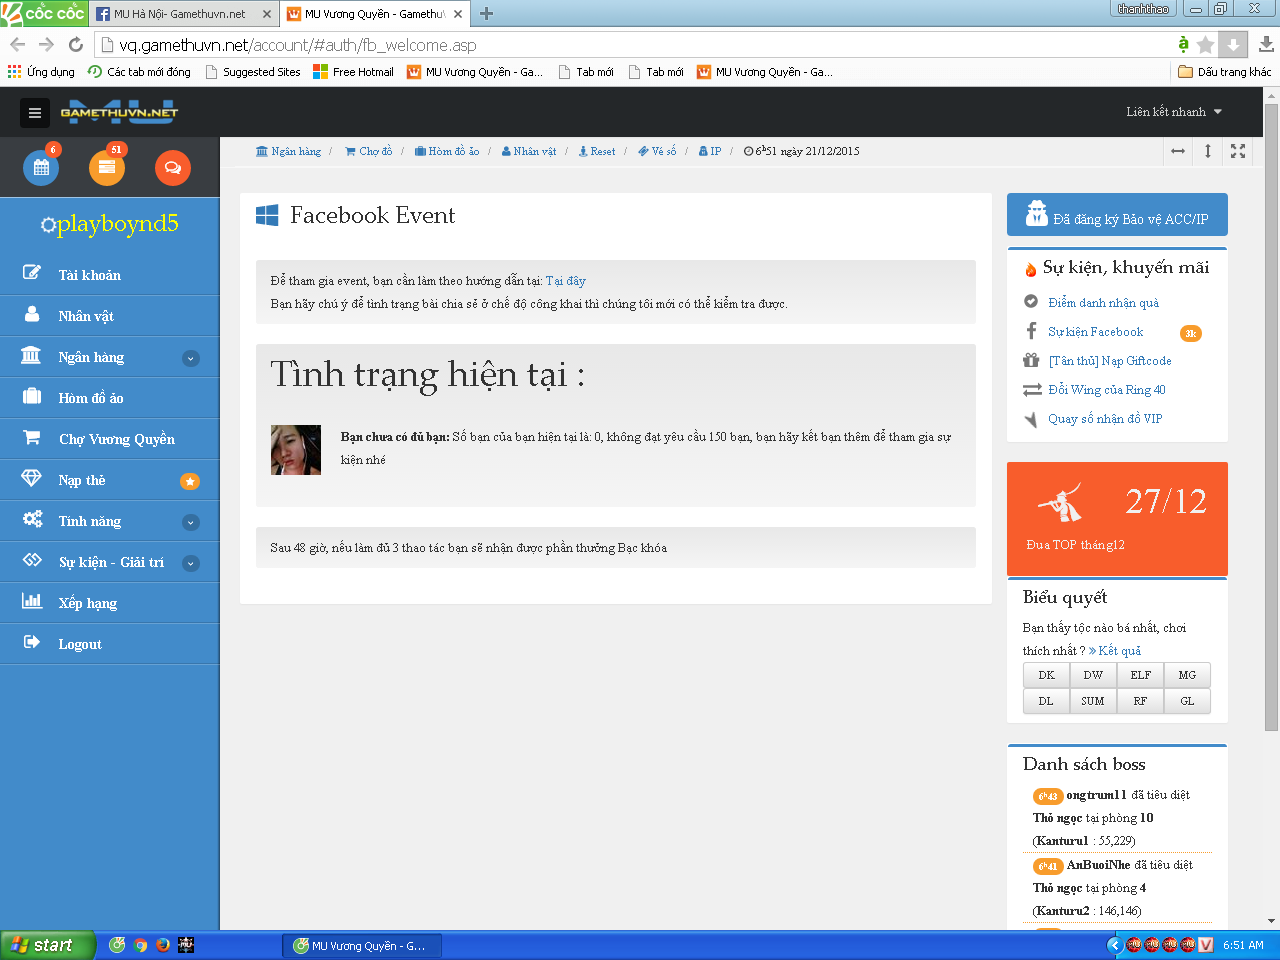
Task: Expand the Ngân hàng sidebar submenu
Action: pyautogui.click(x=191, y=358)
